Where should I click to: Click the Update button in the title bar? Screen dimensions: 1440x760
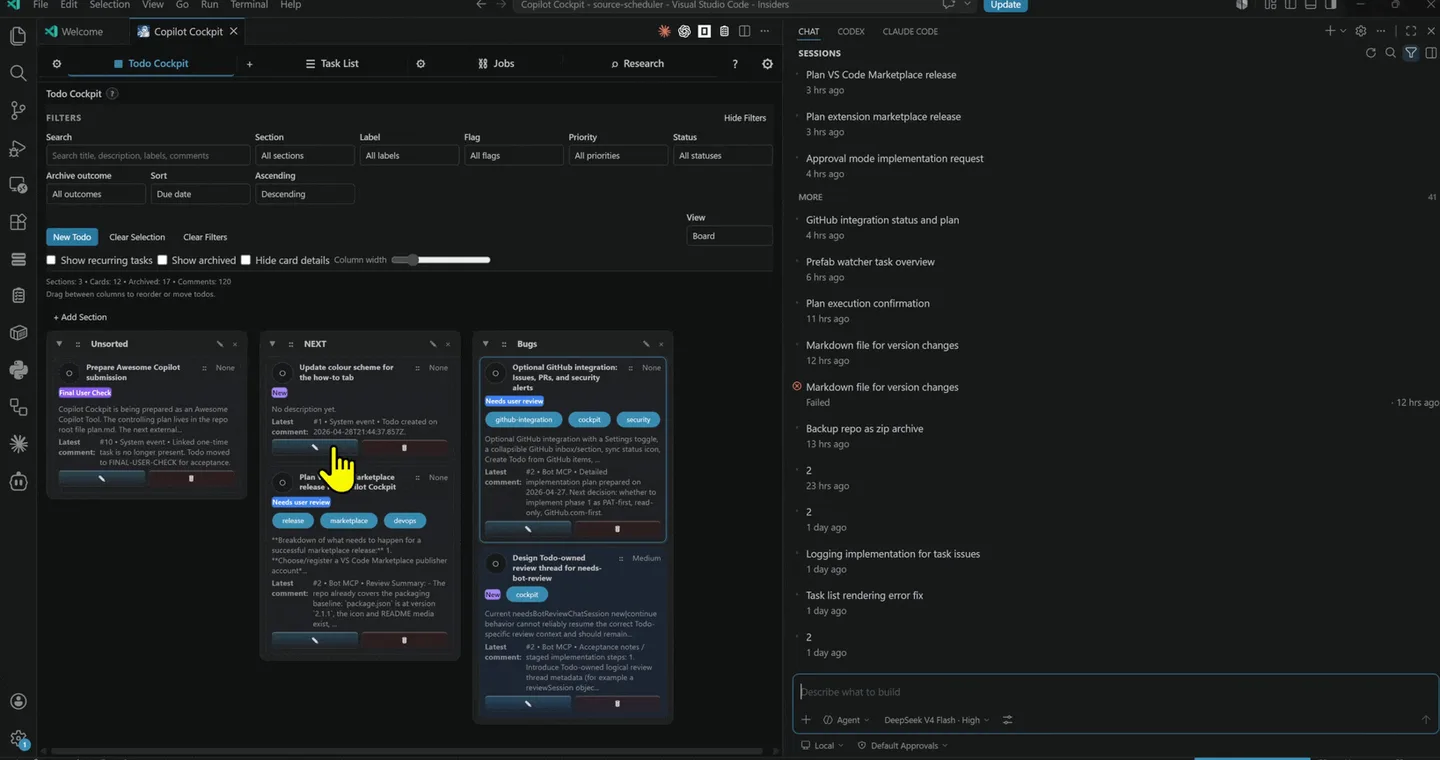[x=1006, y=5]
